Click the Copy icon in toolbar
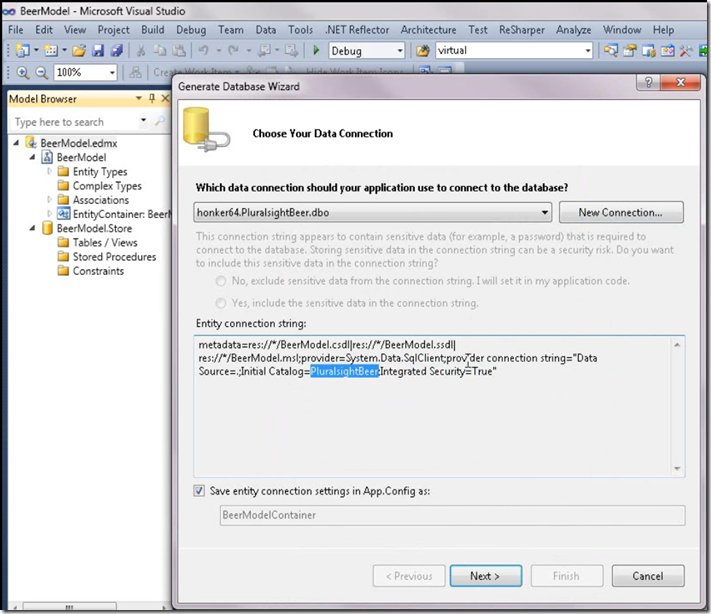 pyautogui.click(x=160, y=50)
